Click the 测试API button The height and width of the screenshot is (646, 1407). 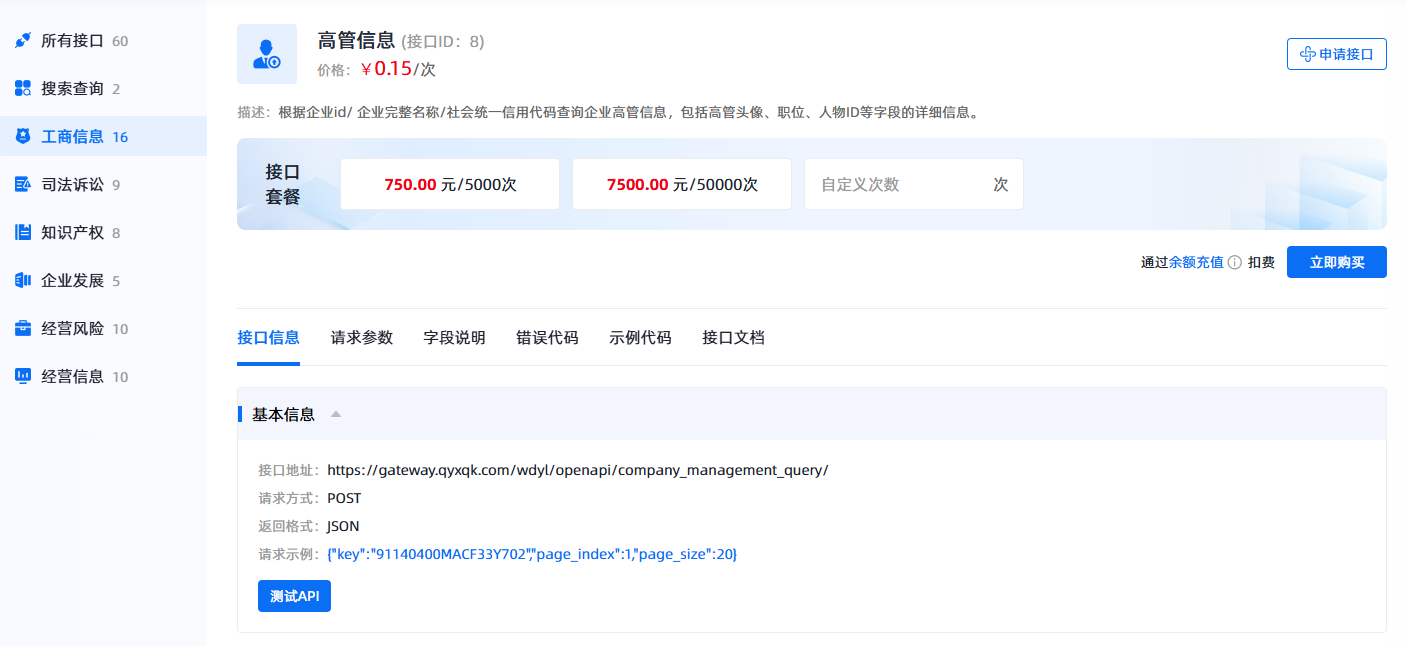294,596
